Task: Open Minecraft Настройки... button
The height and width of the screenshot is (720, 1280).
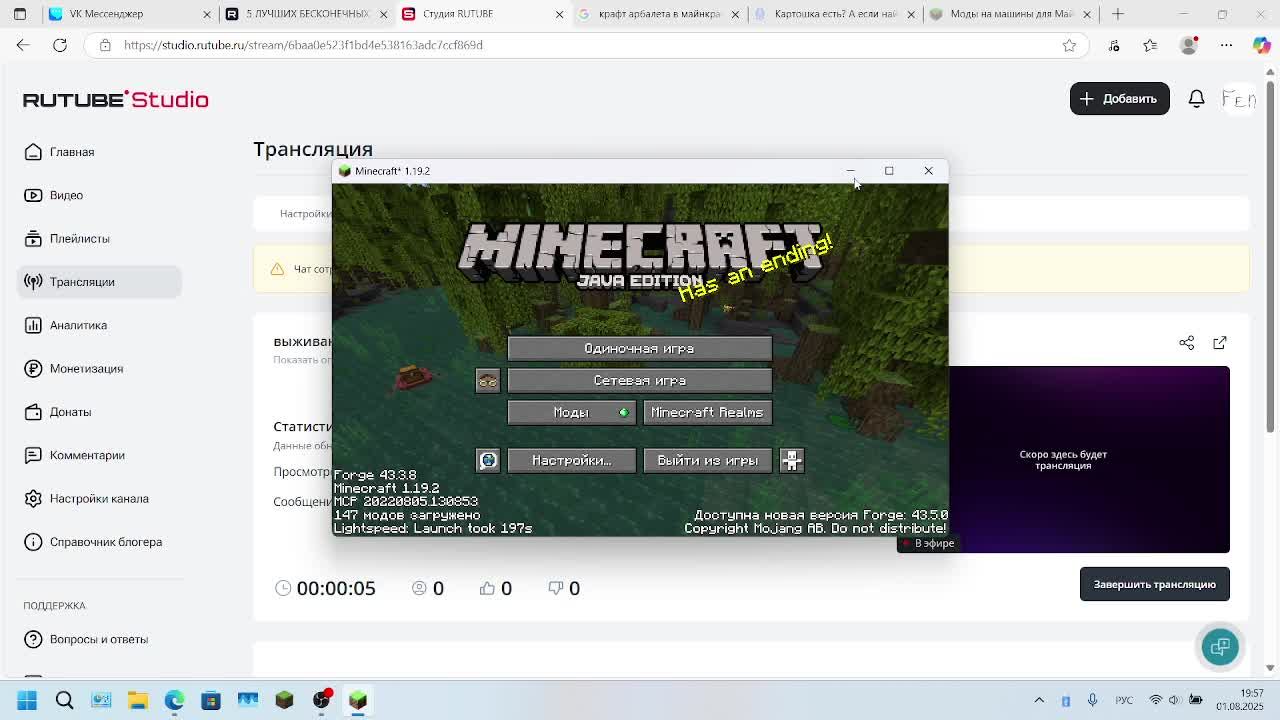Action: (571, 460)
